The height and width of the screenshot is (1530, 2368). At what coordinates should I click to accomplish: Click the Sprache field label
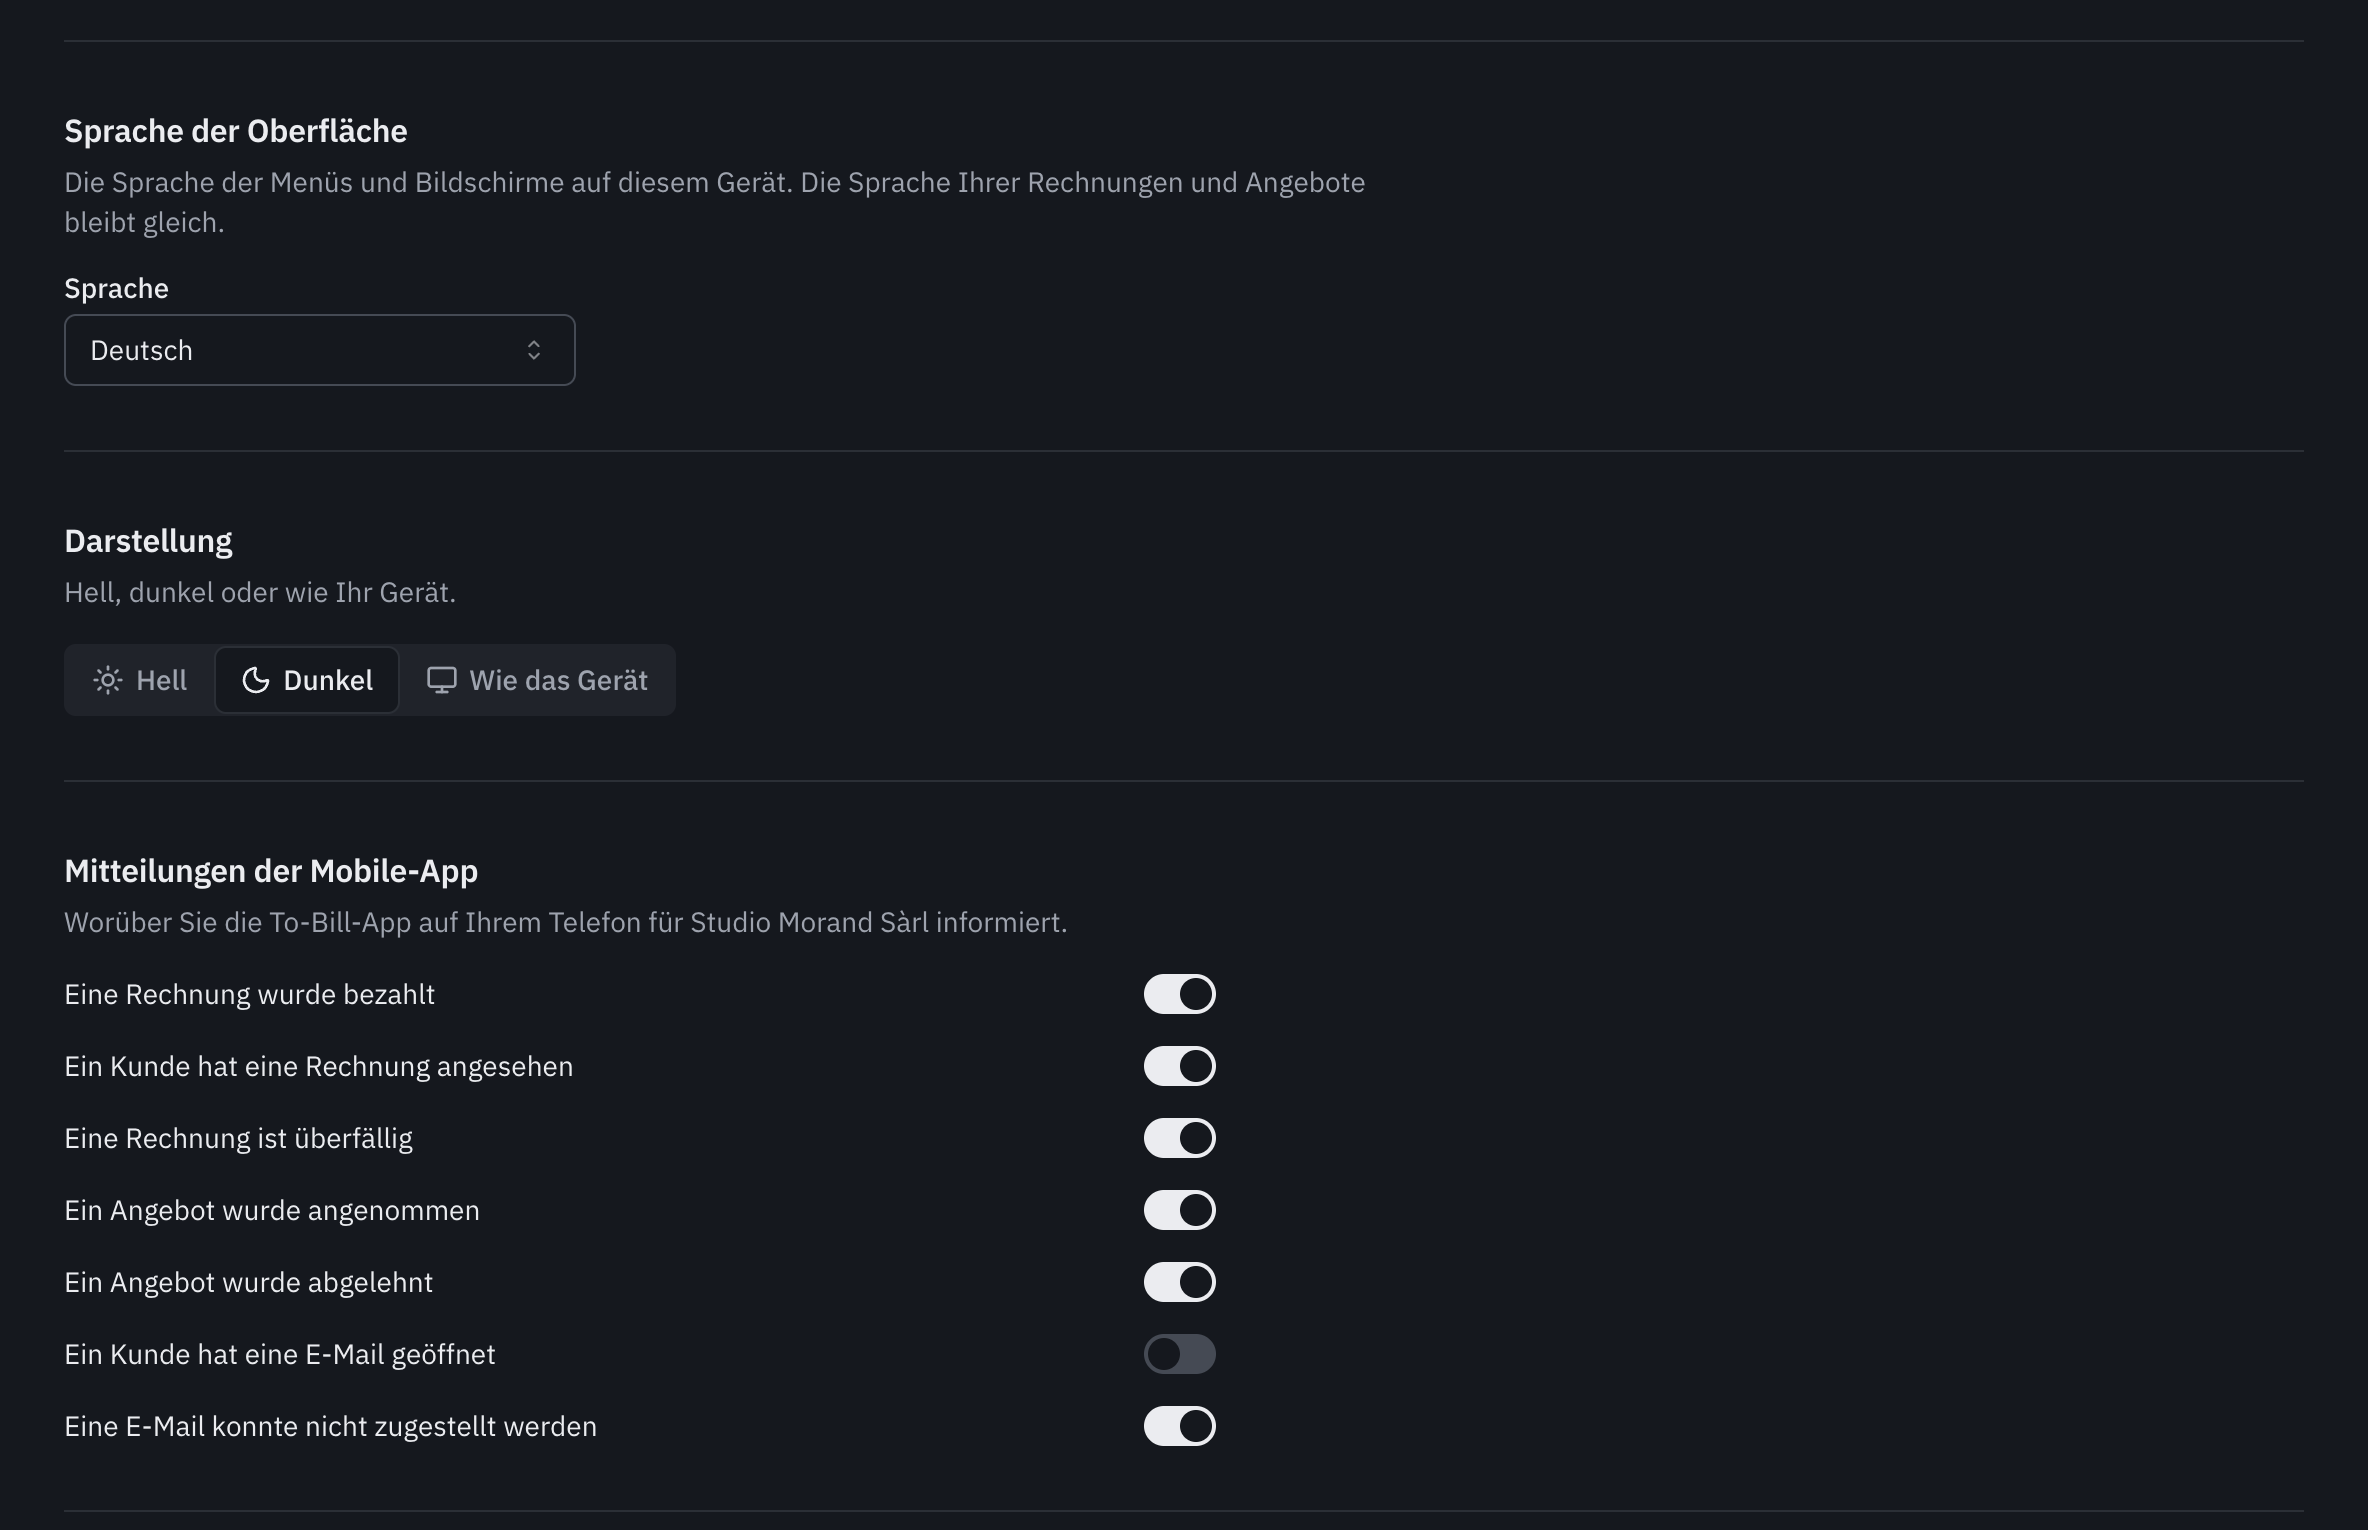coord(116,289)
